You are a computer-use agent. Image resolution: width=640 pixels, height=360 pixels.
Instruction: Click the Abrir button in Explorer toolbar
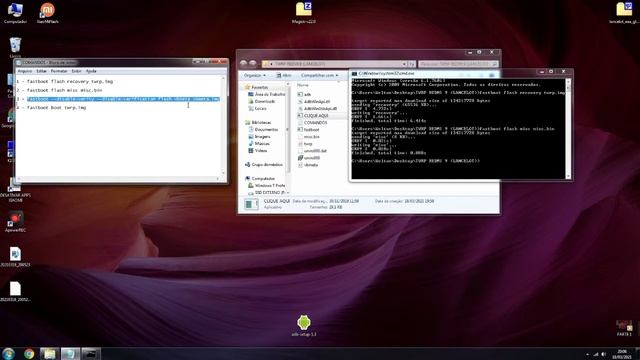click(284, 76)
